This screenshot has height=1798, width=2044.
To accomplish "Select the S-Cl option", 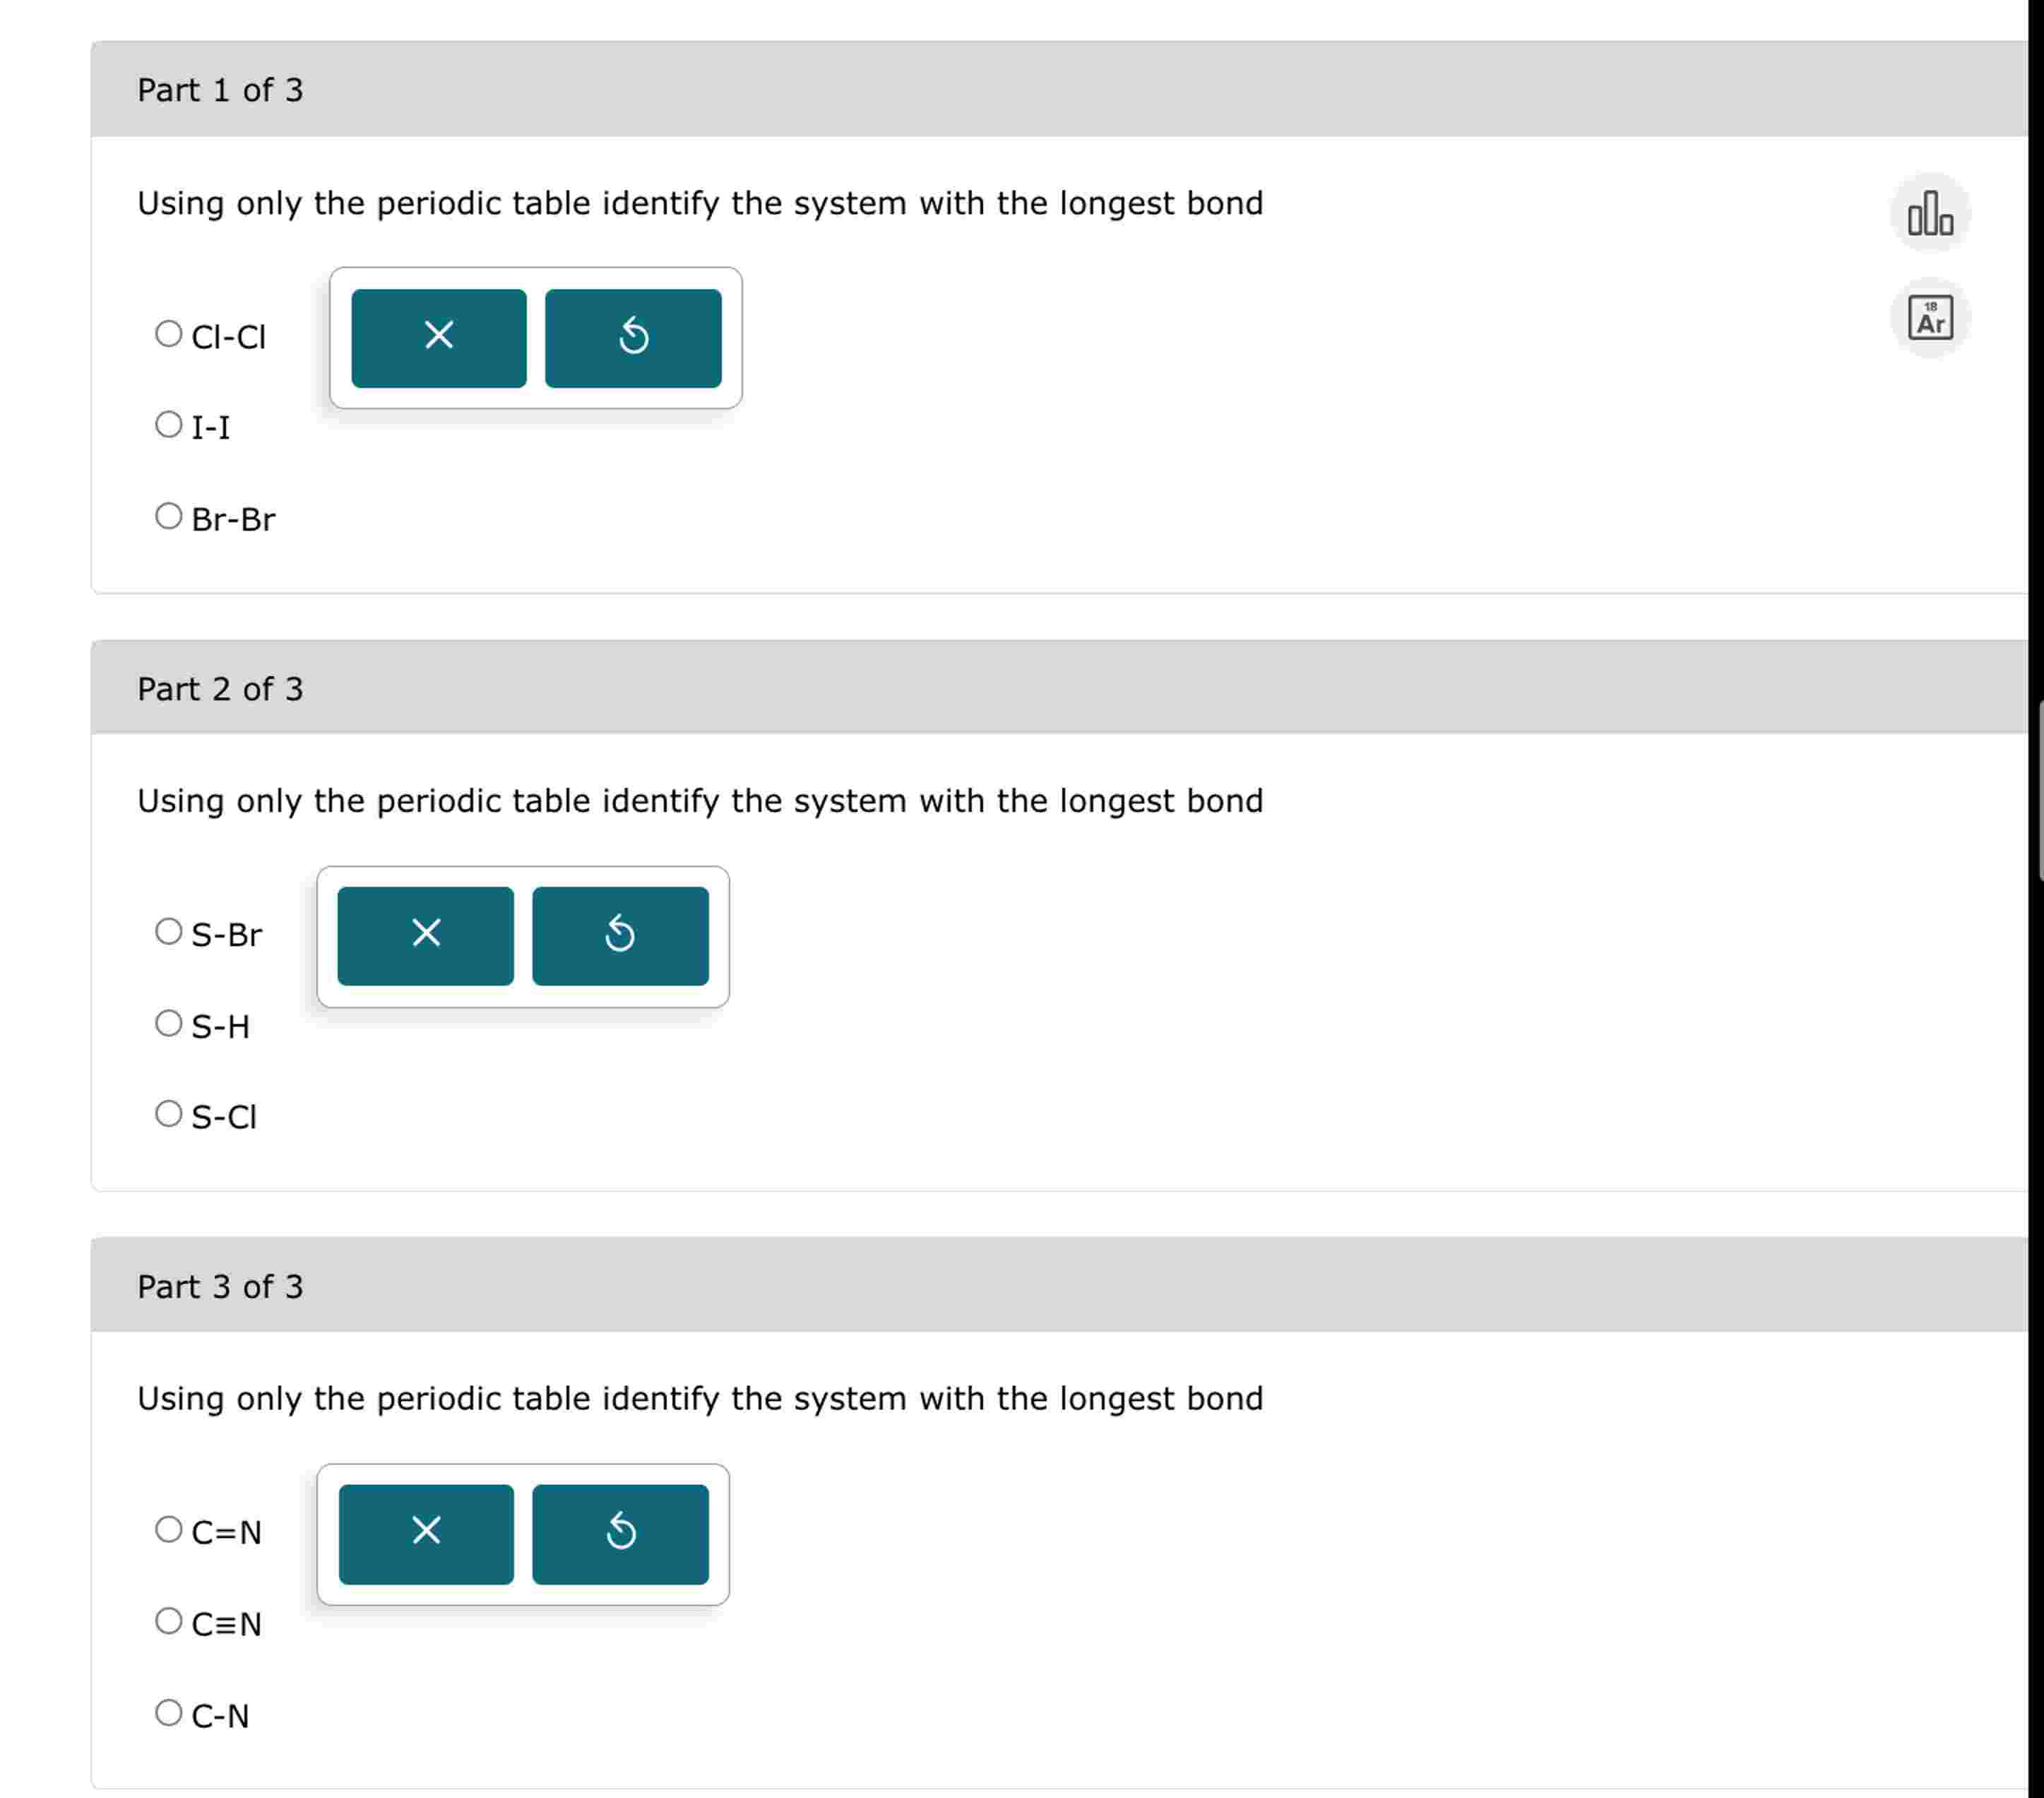I will (x=168, y=1112).
